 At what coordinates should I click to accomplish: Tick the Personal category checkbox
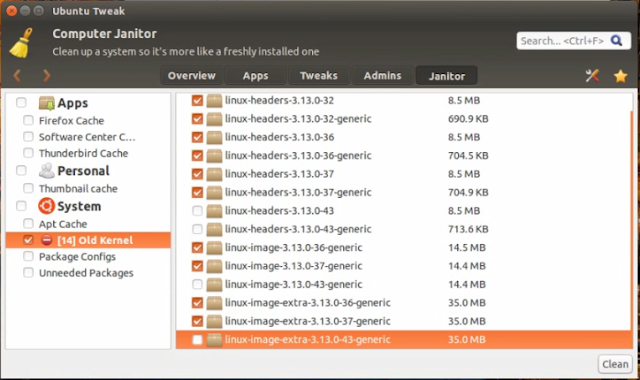click(x=21, y=170)
